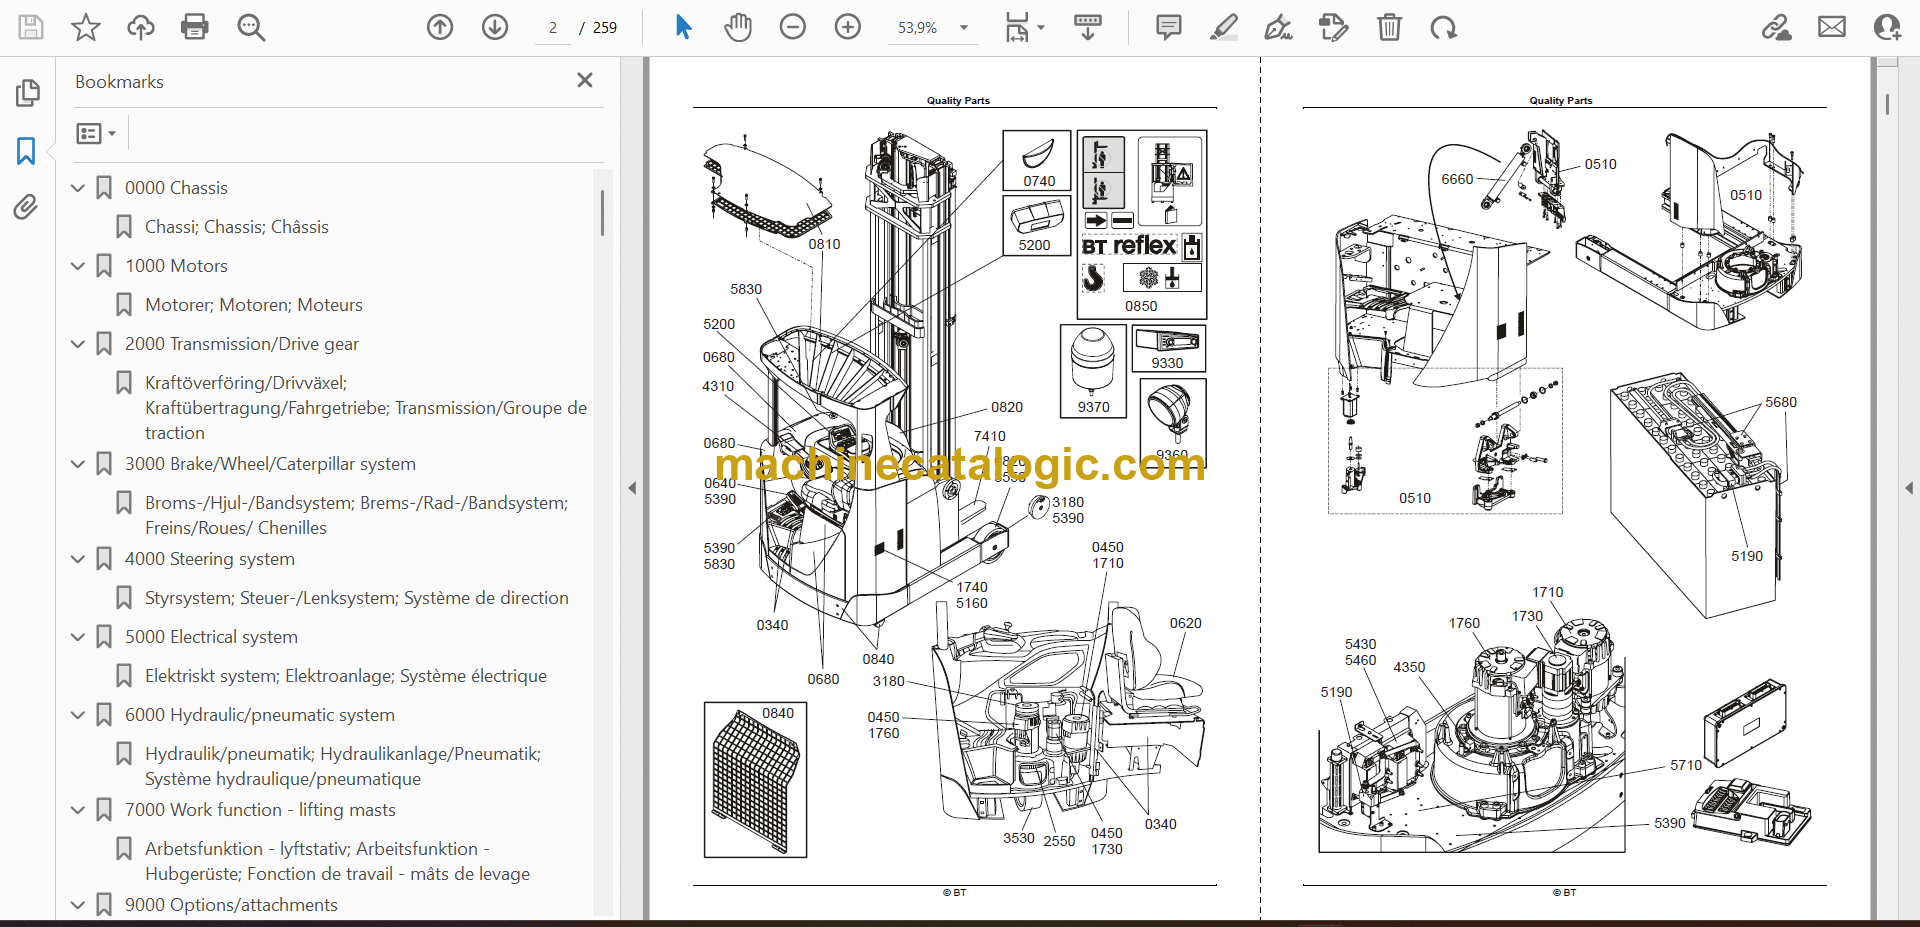Screen dimensions: 1920x927
Task: Click the Save file icon
Action: tap(31, 27)
